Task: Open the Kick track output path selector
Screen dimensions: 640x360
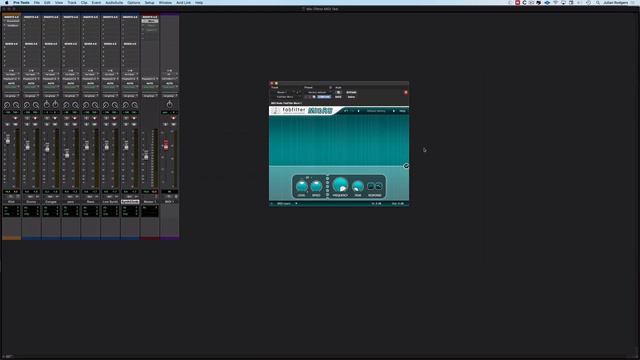Action: [x=11, y=79]
